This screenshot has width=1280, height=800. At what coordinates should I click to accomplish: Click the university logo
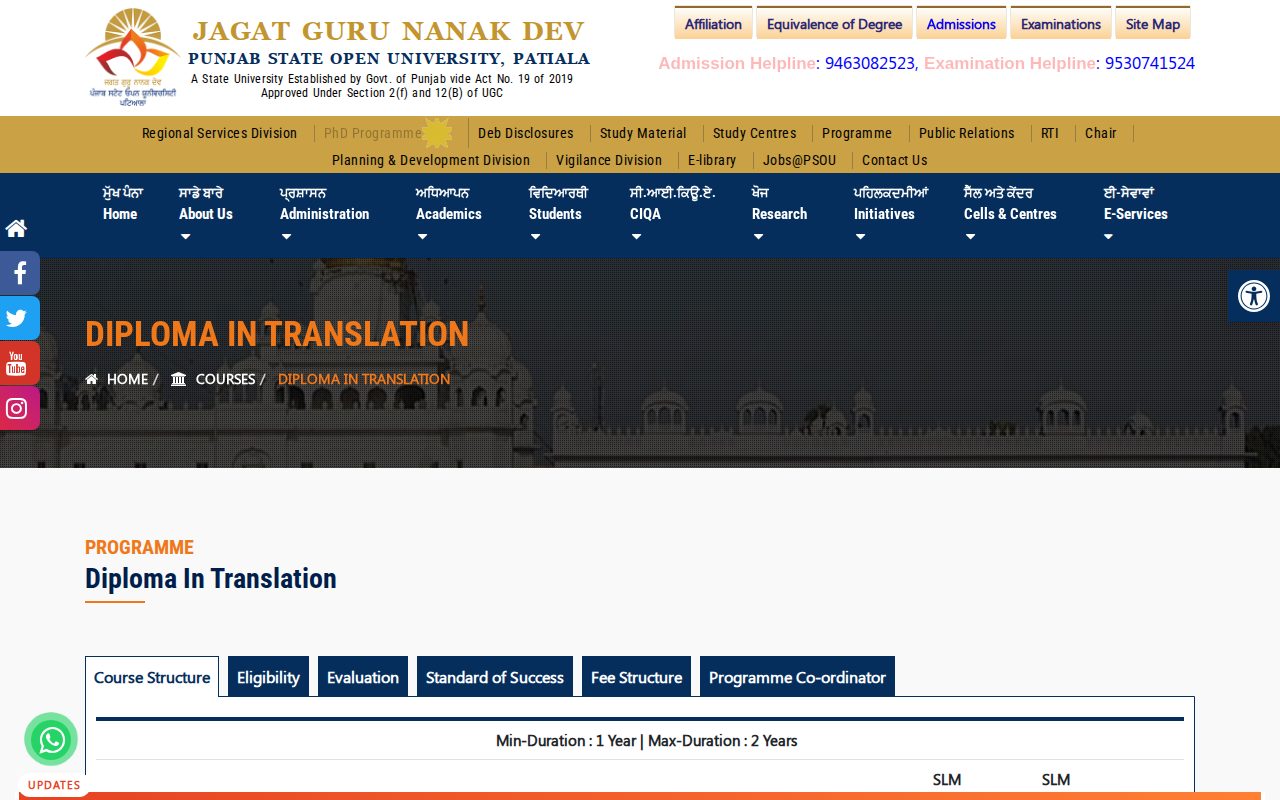(132, 57)
